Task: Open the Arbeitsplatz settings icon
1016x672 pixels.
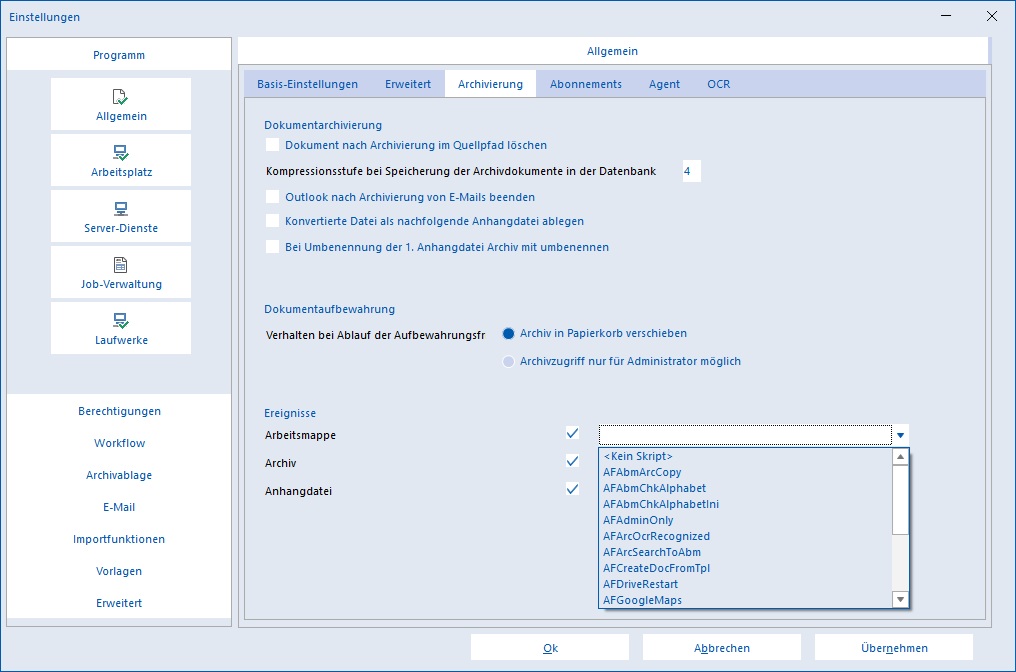Action: (121, 160)
